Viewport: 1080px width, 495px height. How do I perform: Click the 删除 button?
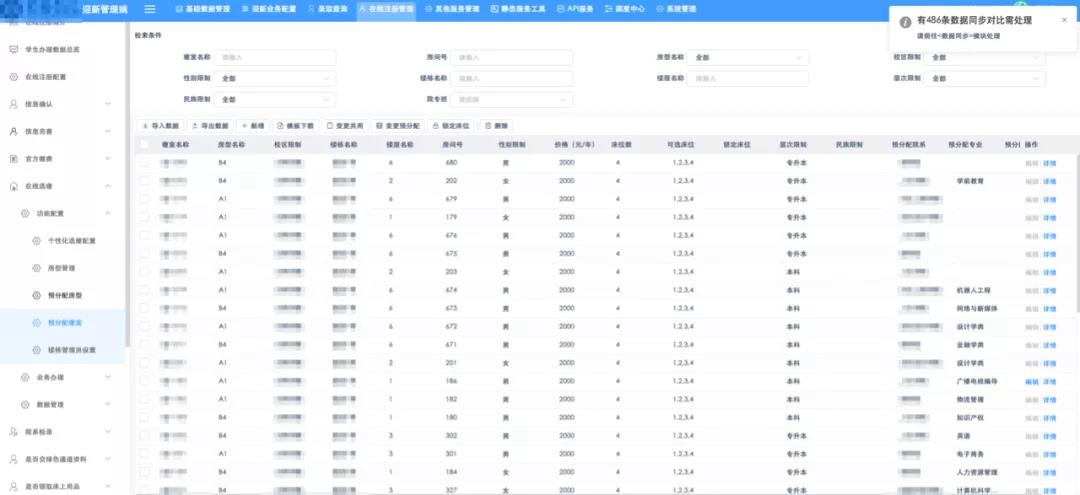point(496,126)
